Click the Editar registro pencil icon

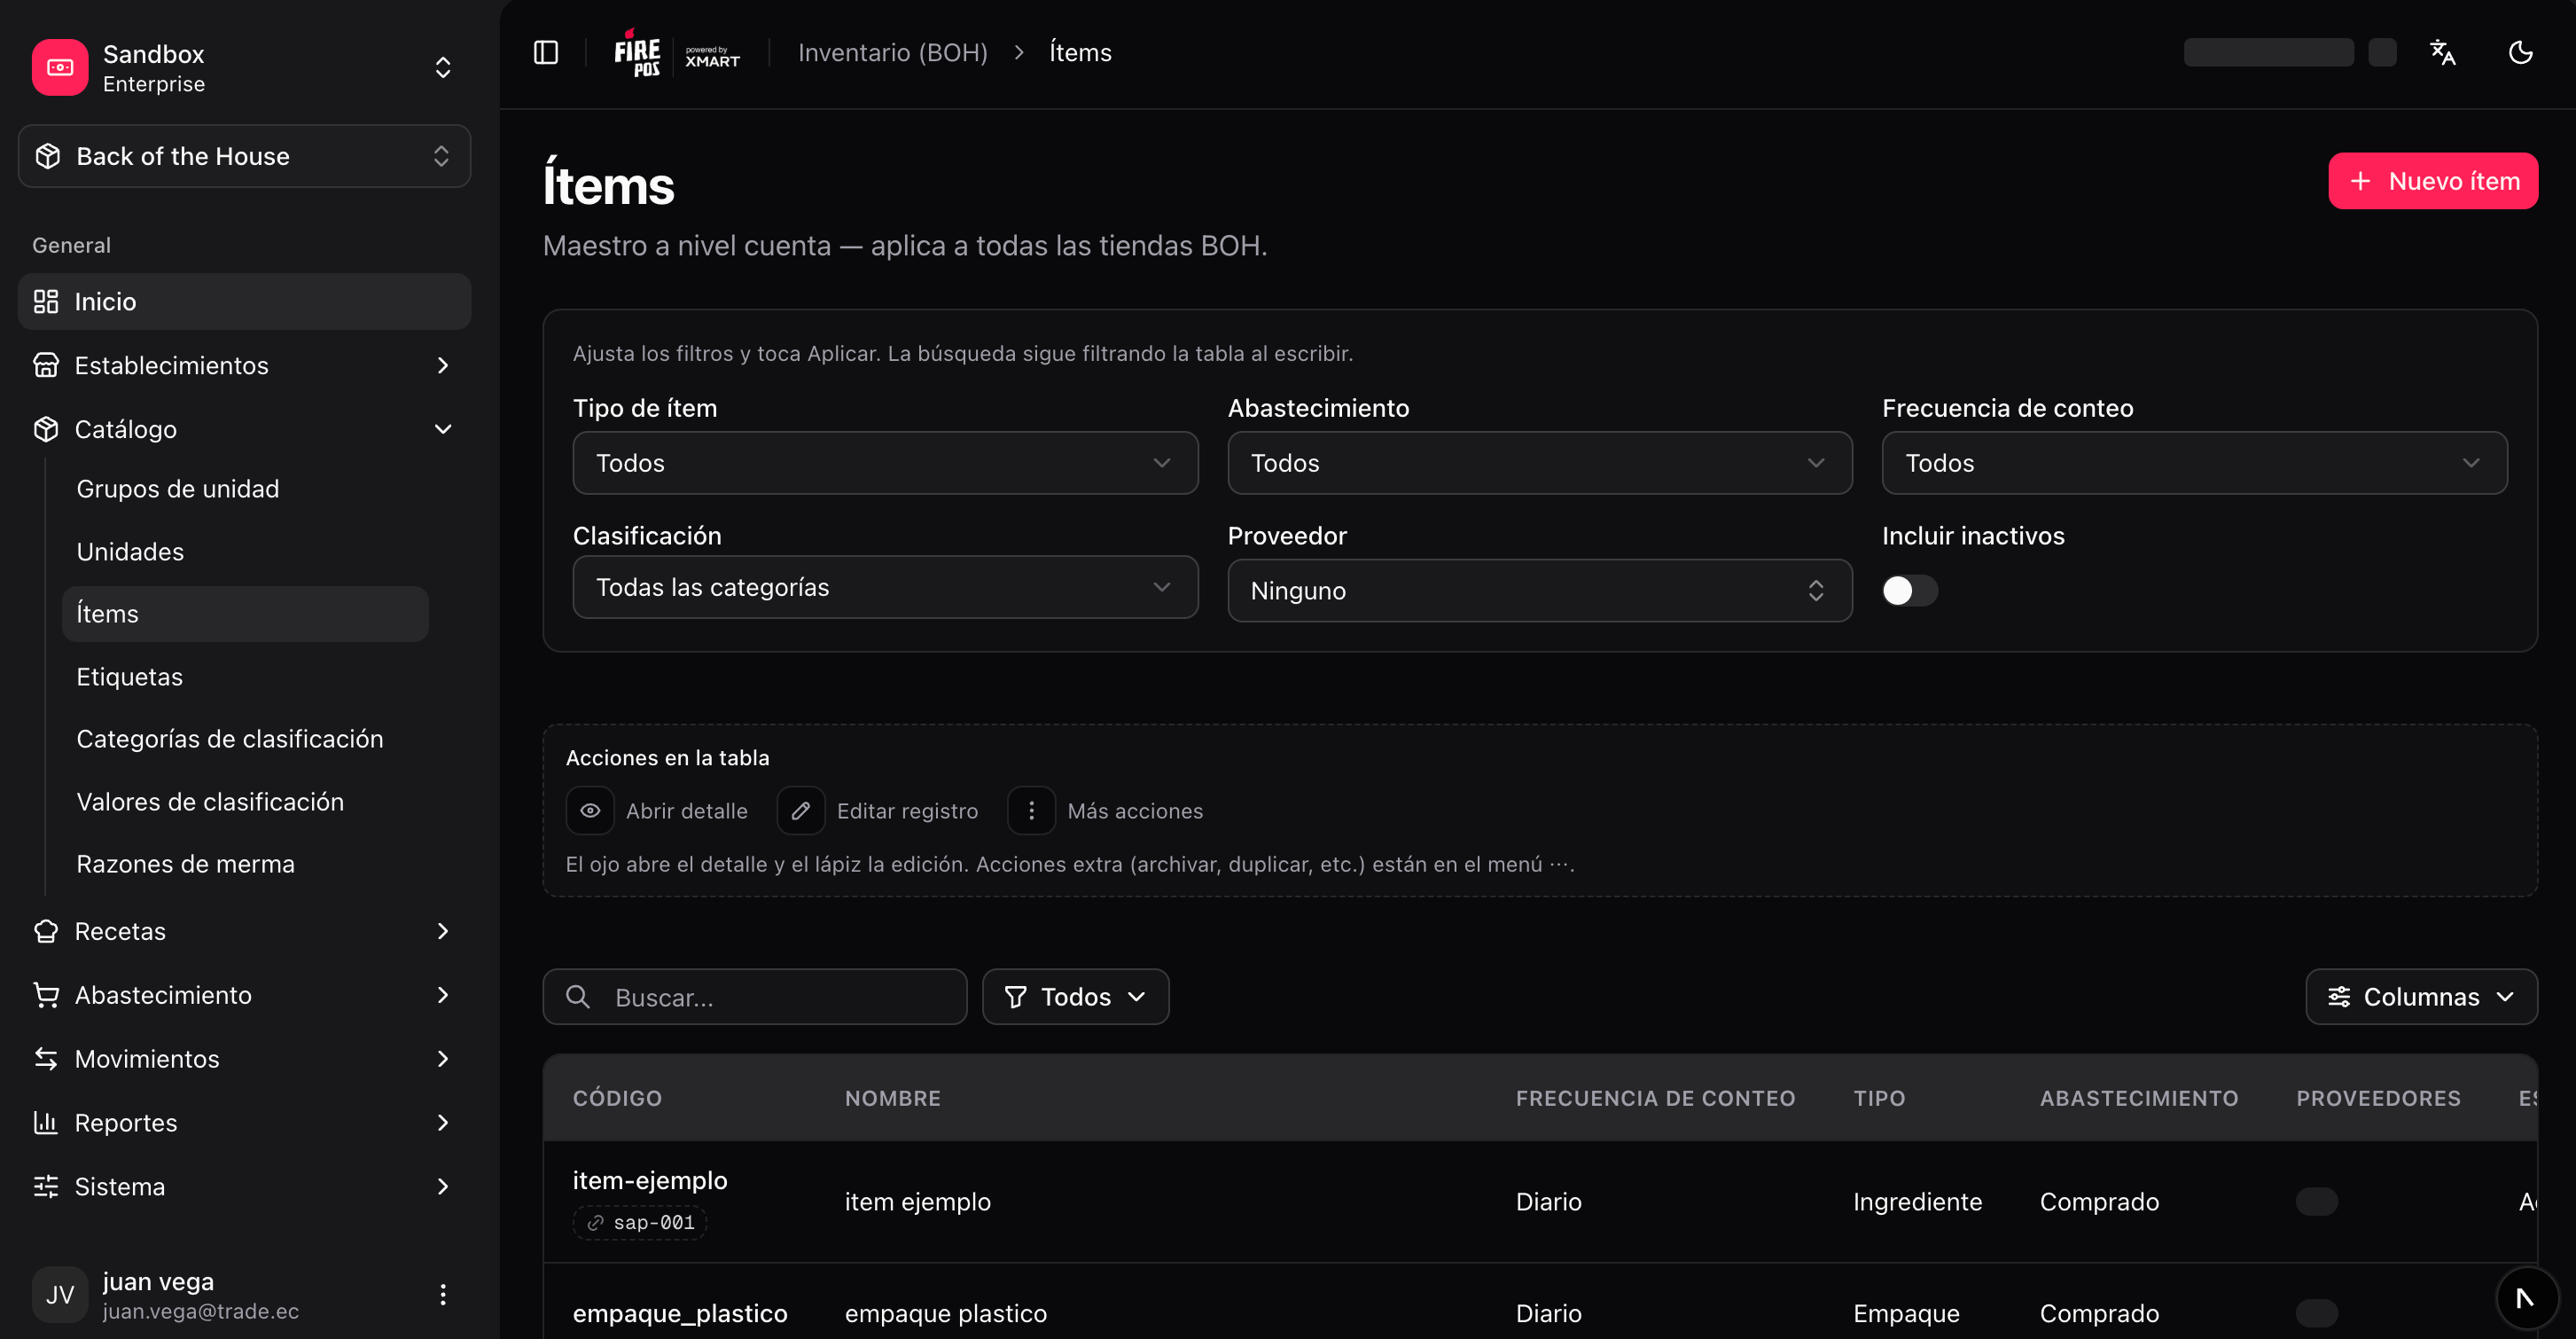pos(800,810)
